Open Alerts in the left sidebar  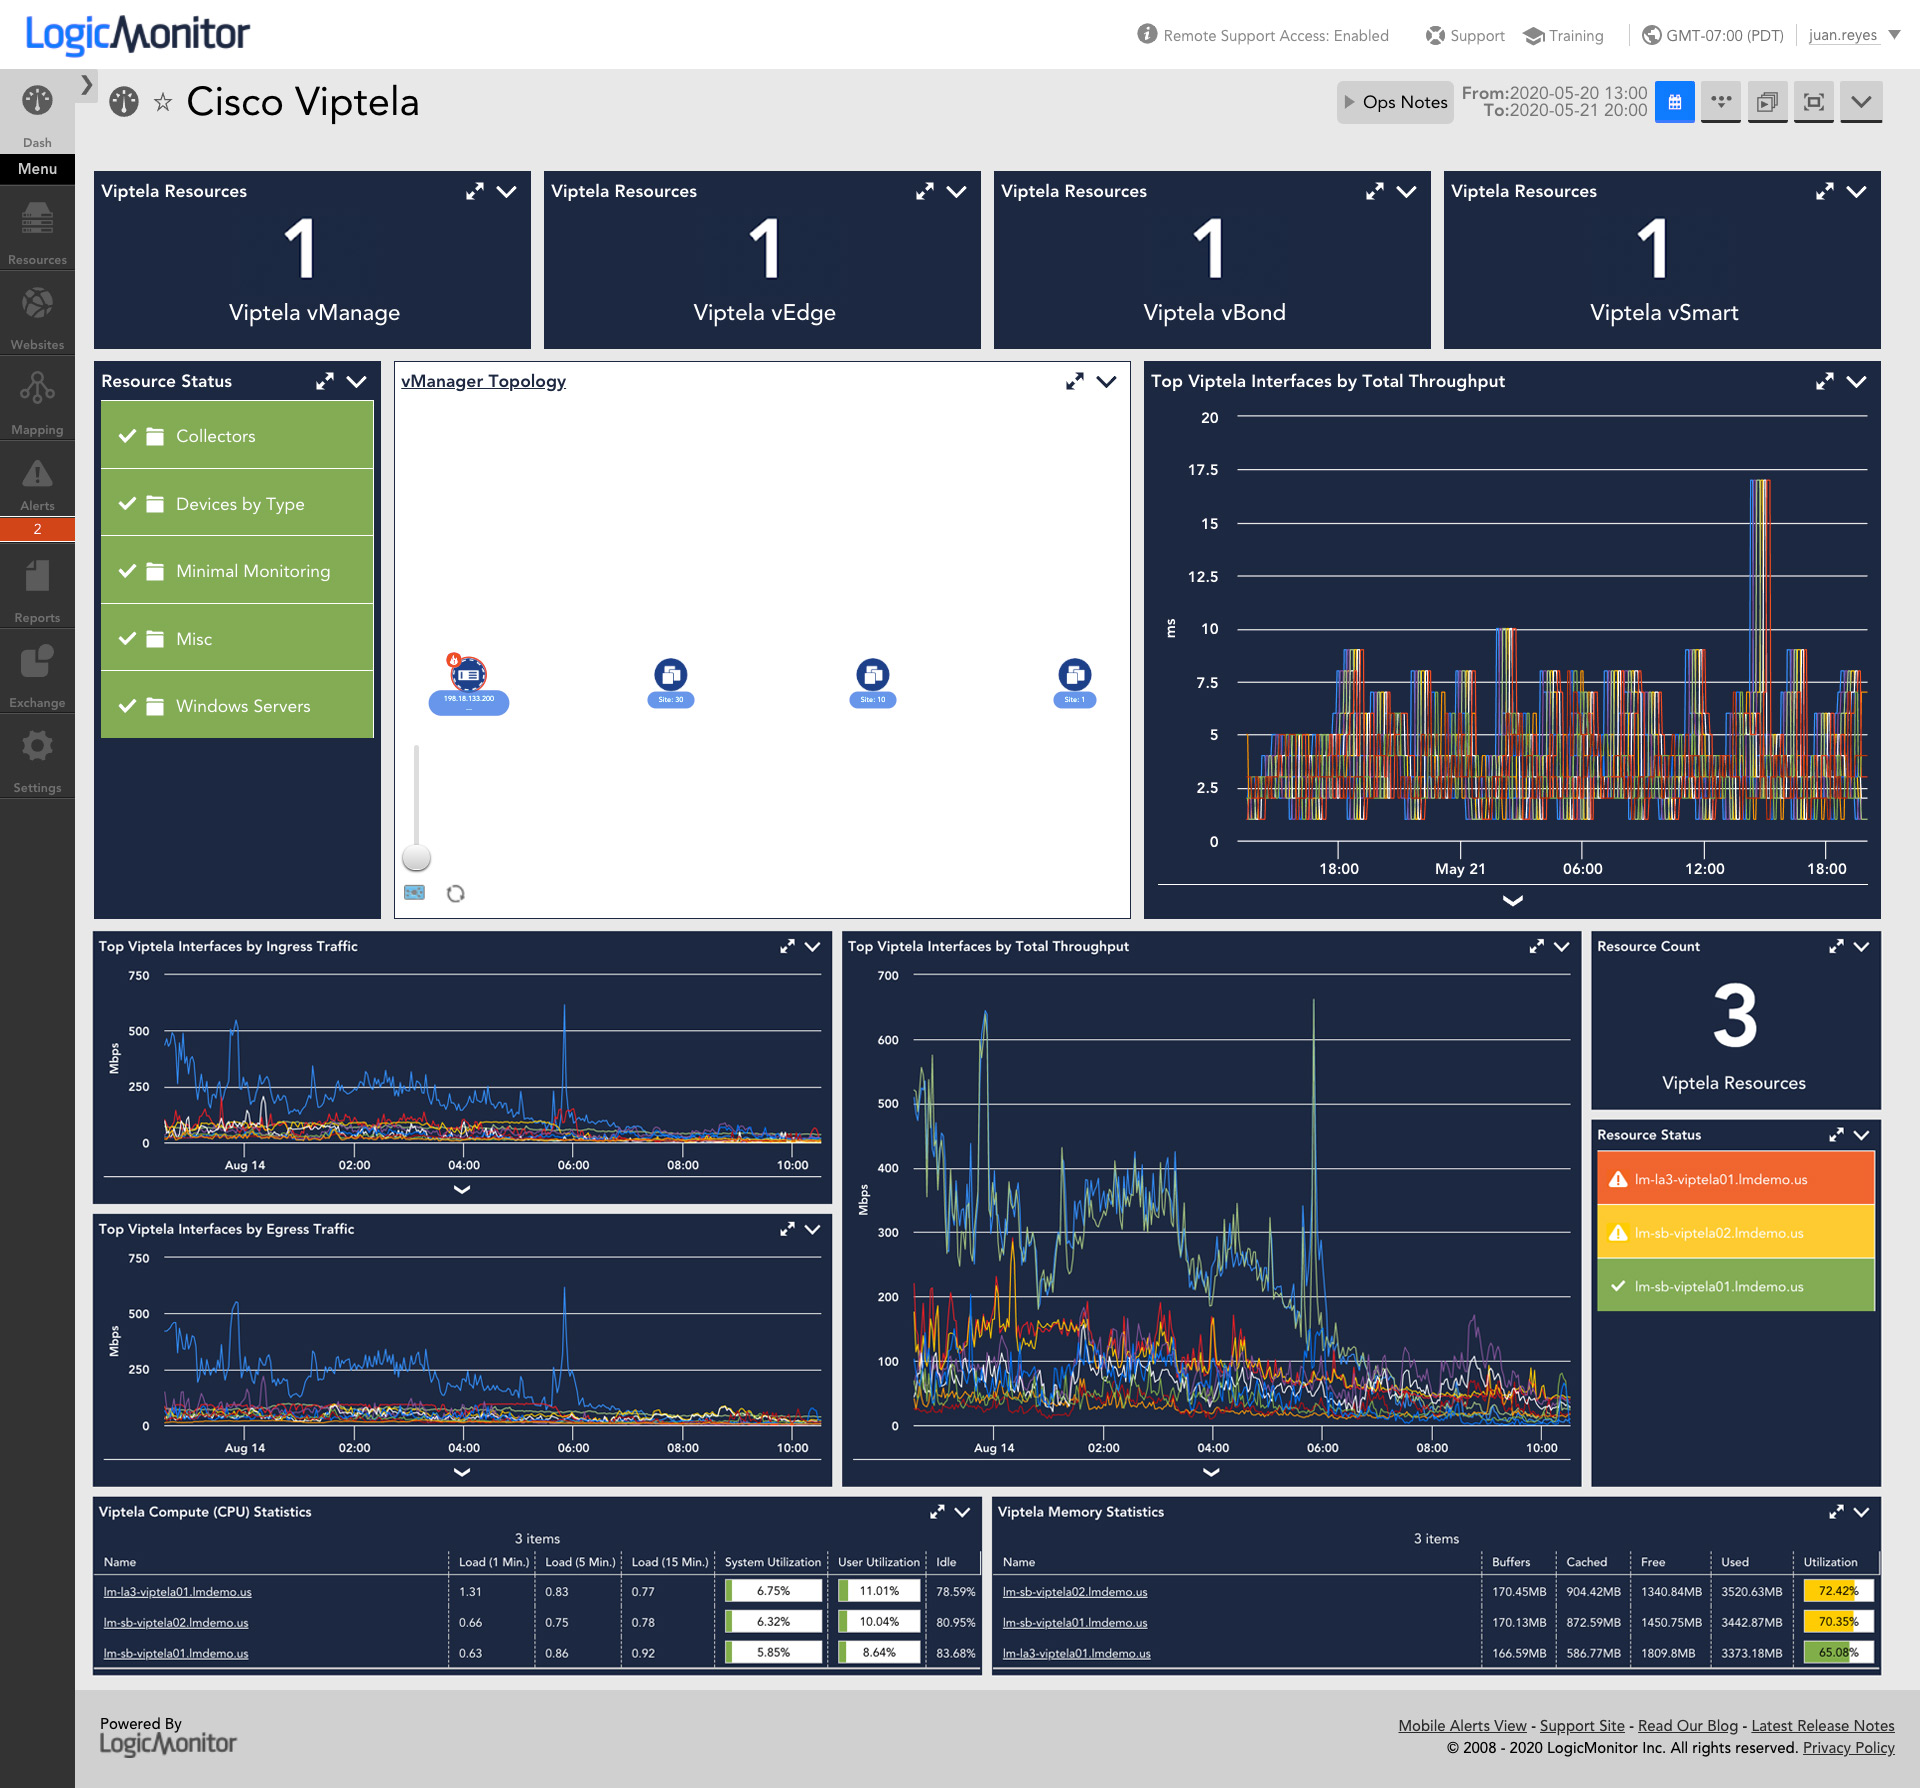[37, 485]
